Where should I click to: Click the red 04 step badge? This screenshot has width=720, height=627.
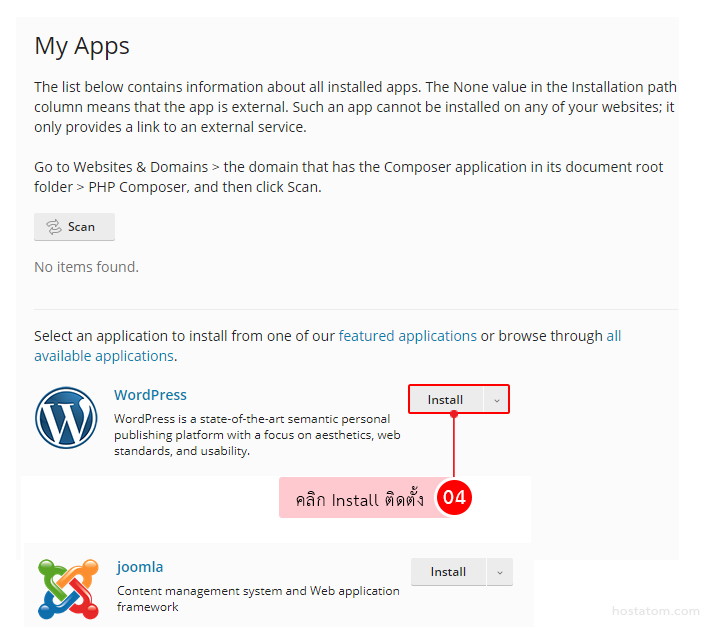(454, 498)
